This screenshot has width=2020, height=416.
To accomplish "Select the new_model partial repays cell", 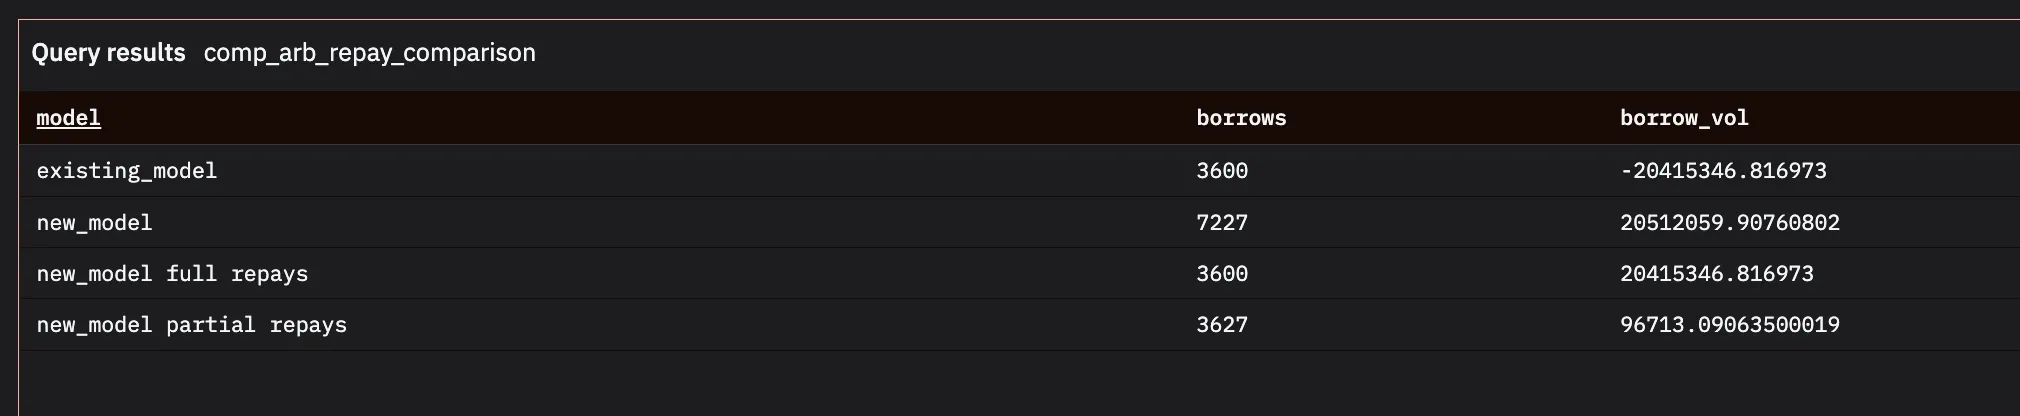I will (192, 325).
